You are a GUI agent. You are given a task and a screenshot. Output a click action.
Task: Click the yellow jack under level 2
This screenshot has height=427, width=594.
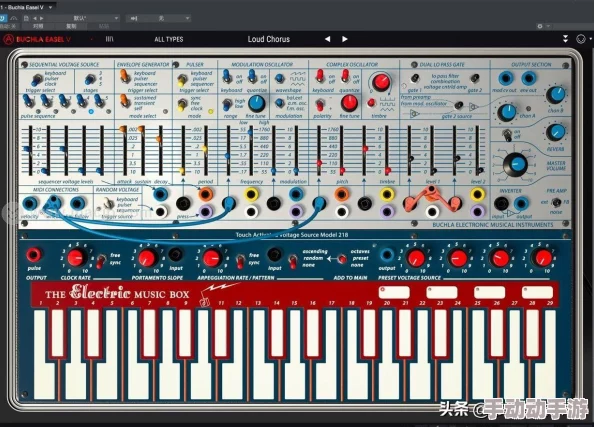(477, 194)
